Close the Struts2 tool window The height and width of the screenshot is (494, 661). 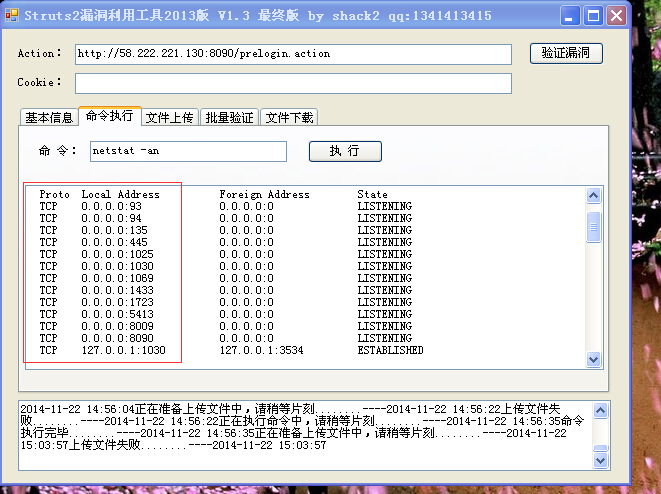616,16
